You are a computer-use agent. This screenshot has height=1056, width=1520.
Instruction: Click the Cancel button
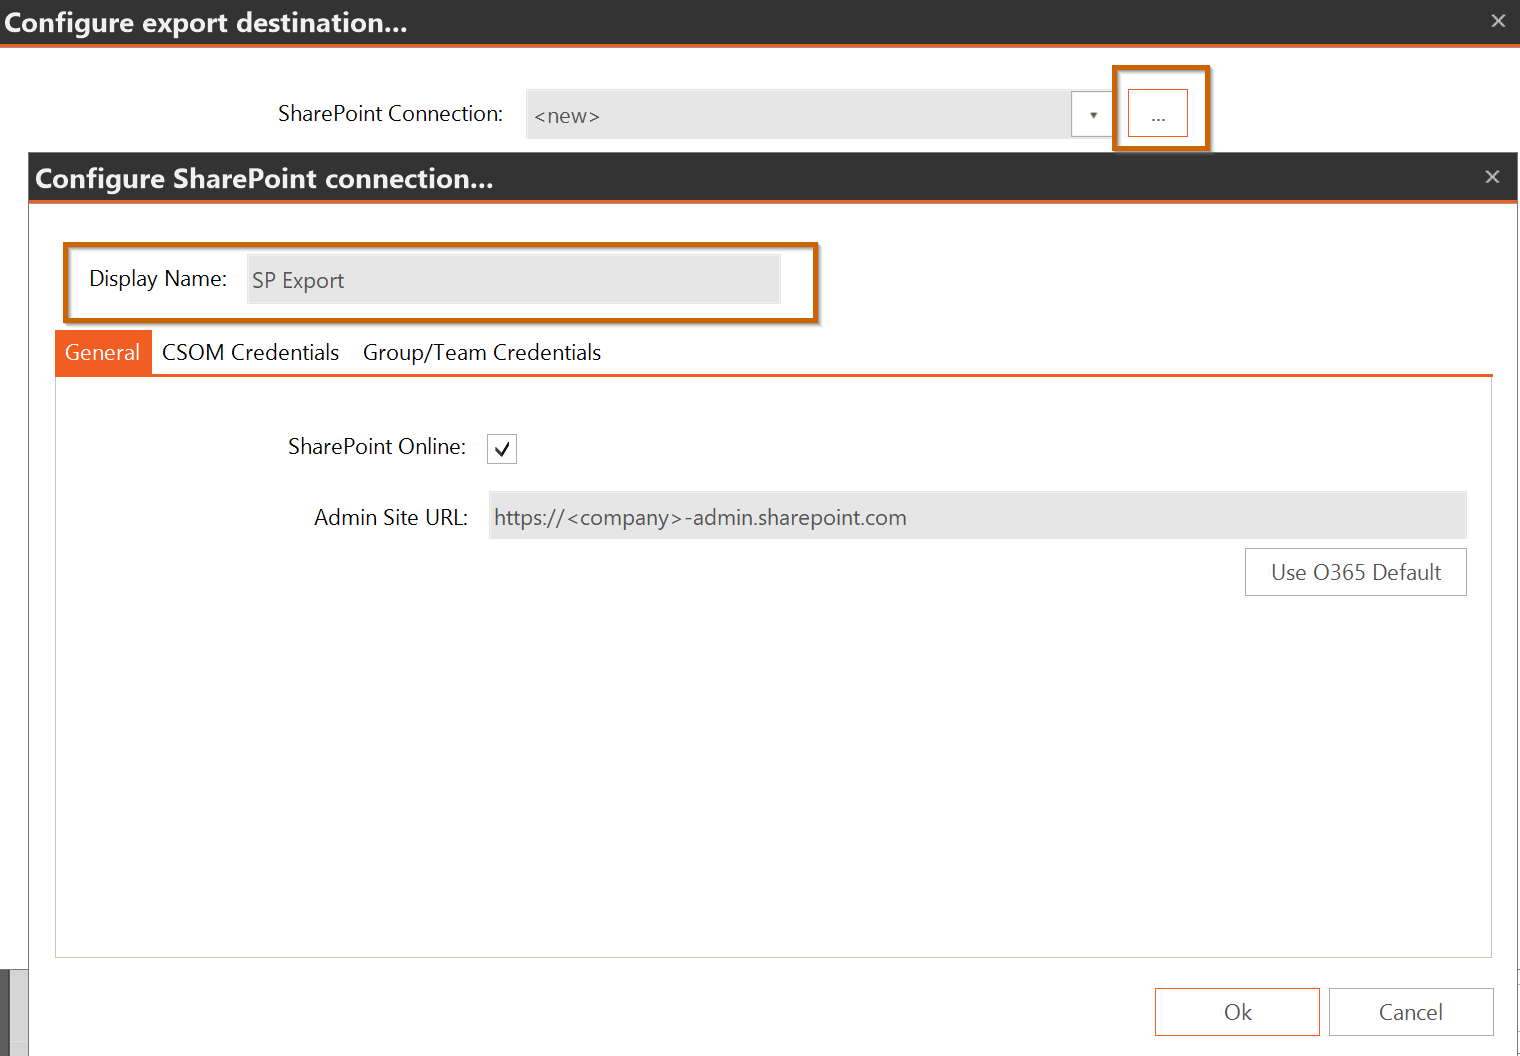click(x=1410, y=1012)
